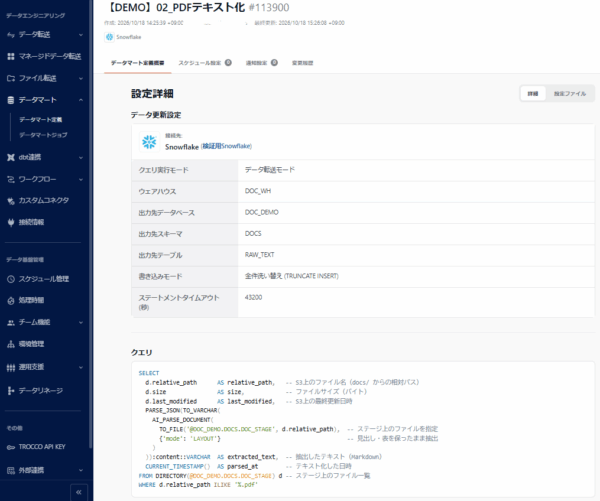
Task: Open the 検証用Snowflake connection link
Action: (226, 146)
